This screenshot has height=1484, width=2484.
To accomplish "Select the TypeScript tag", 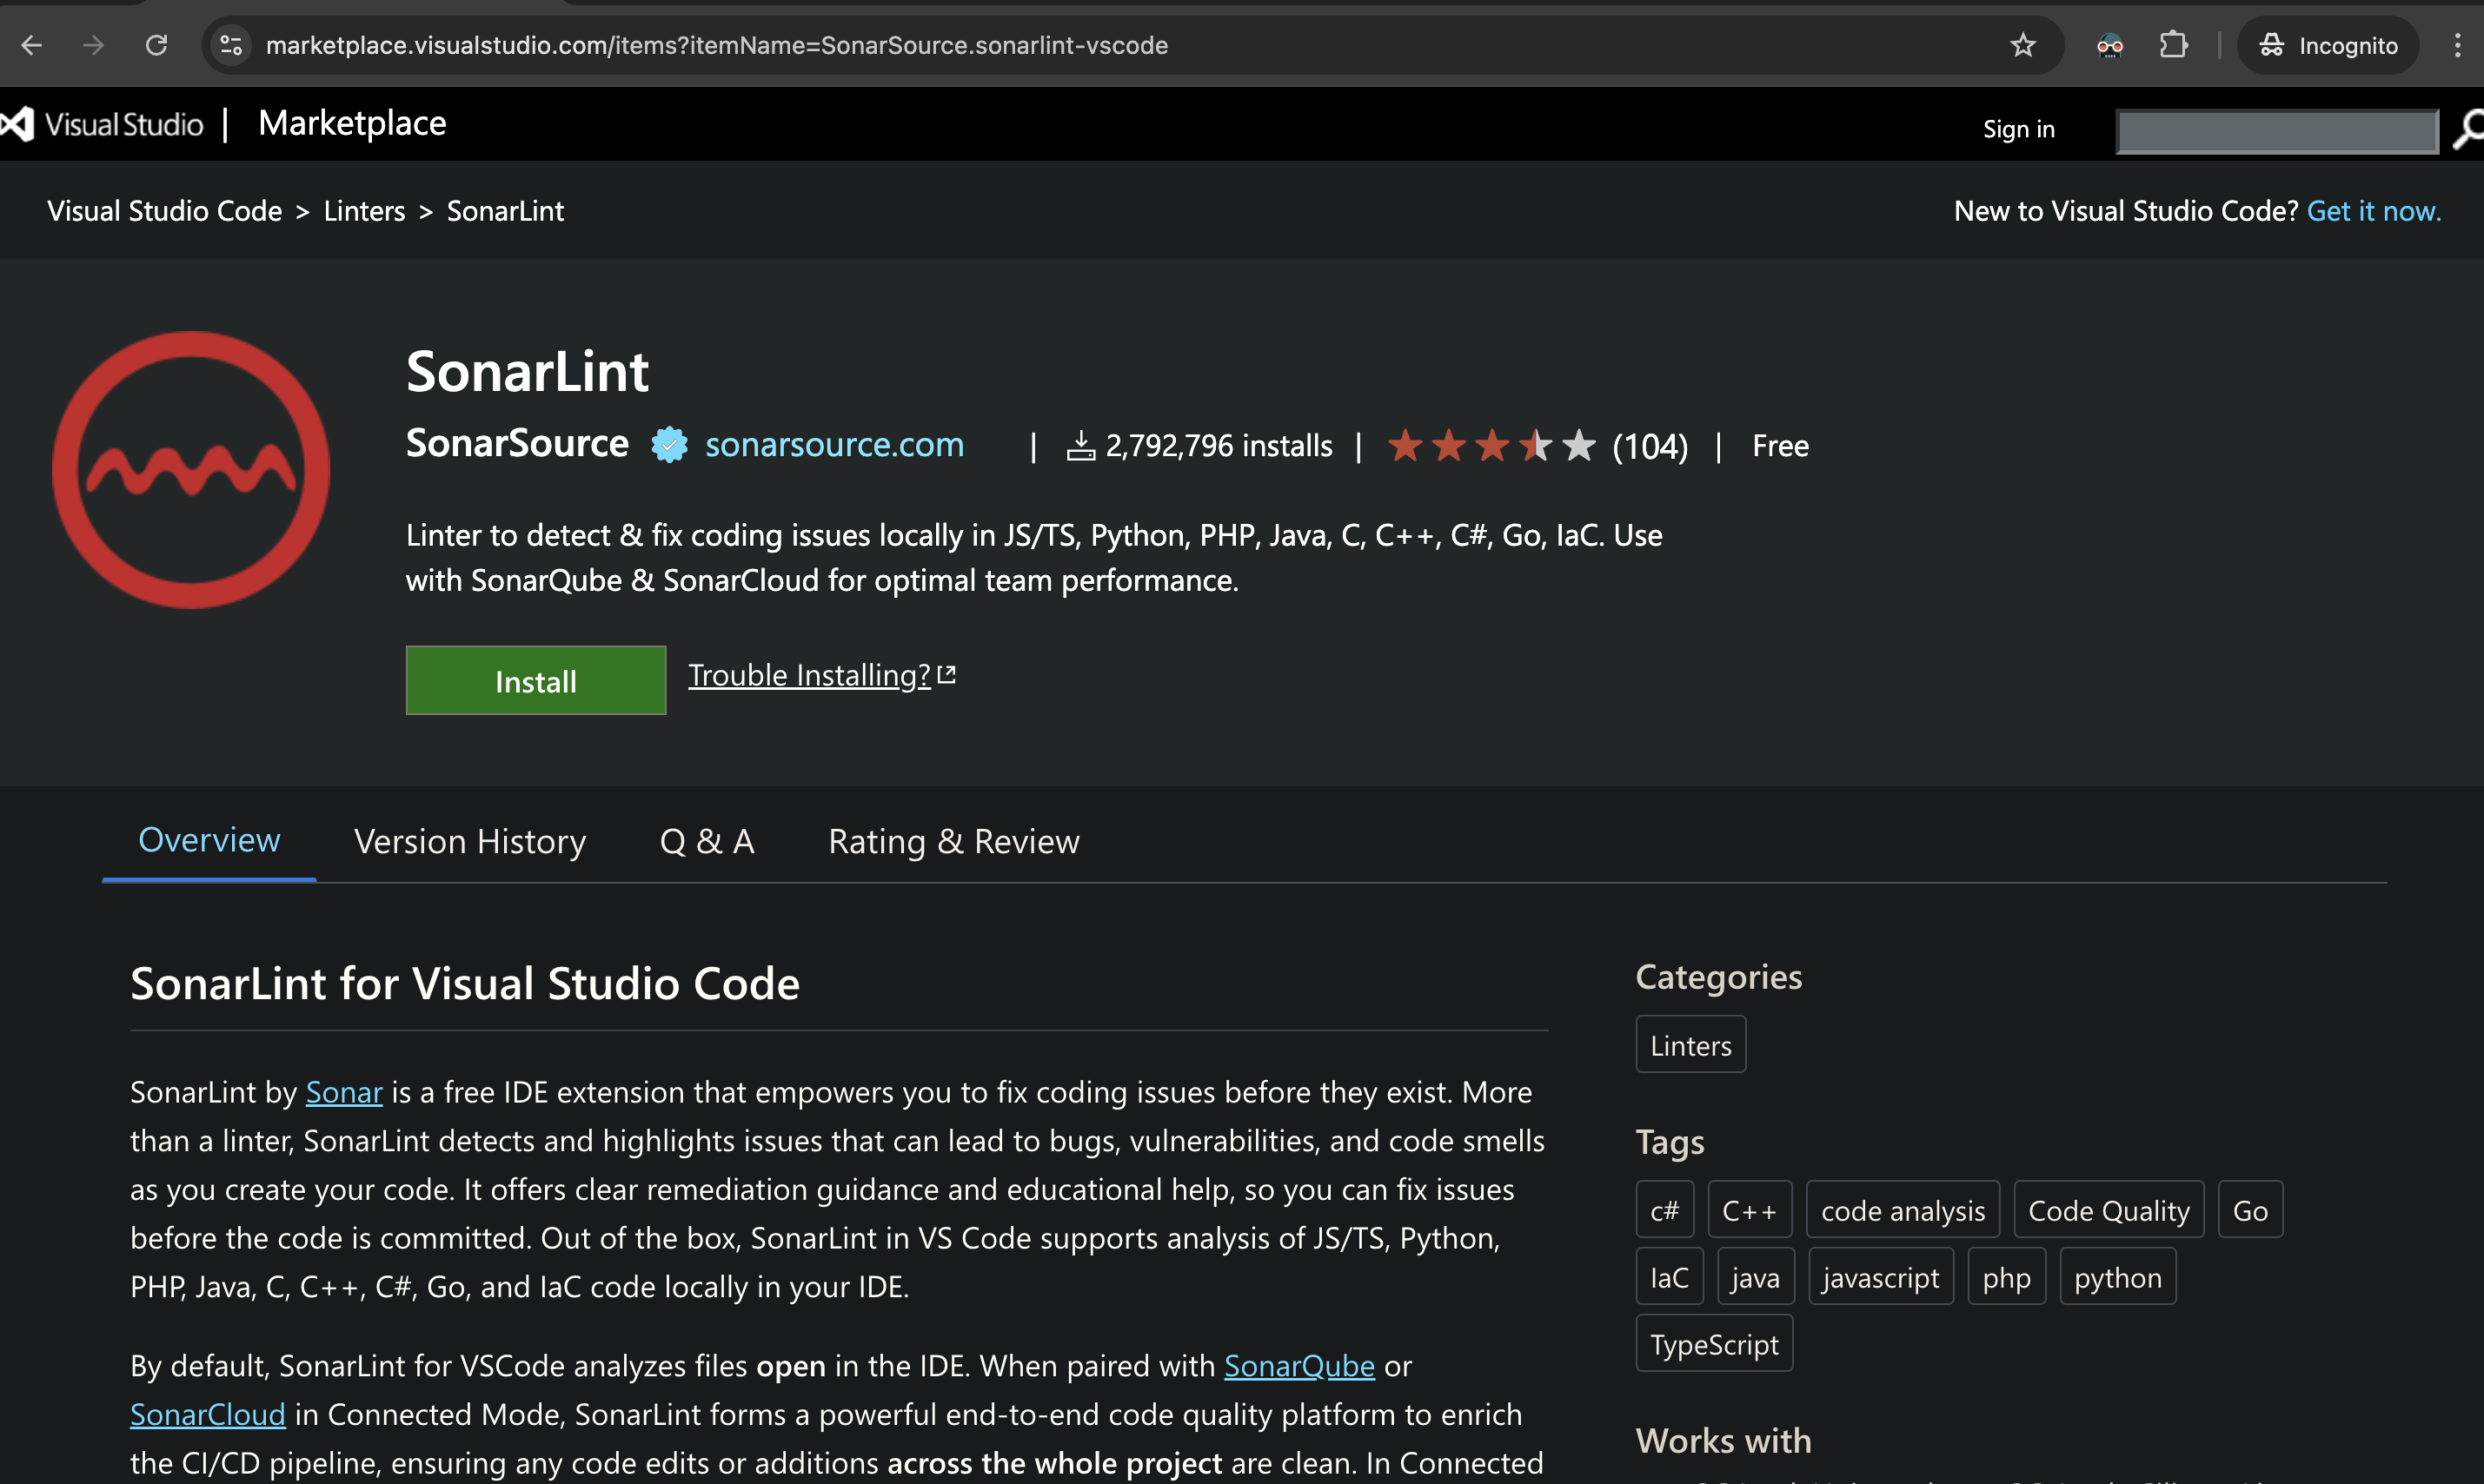I will click(x=1714, y=1344).
